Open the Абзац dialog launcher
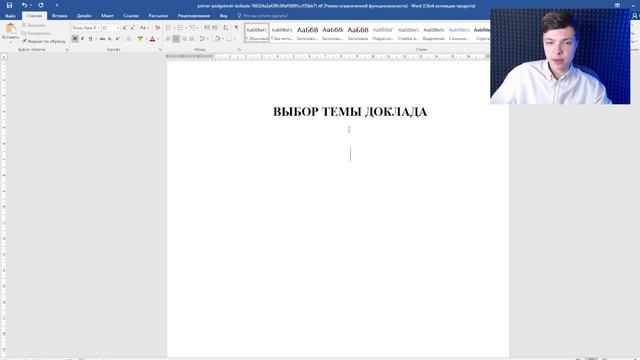 [239, 50]
